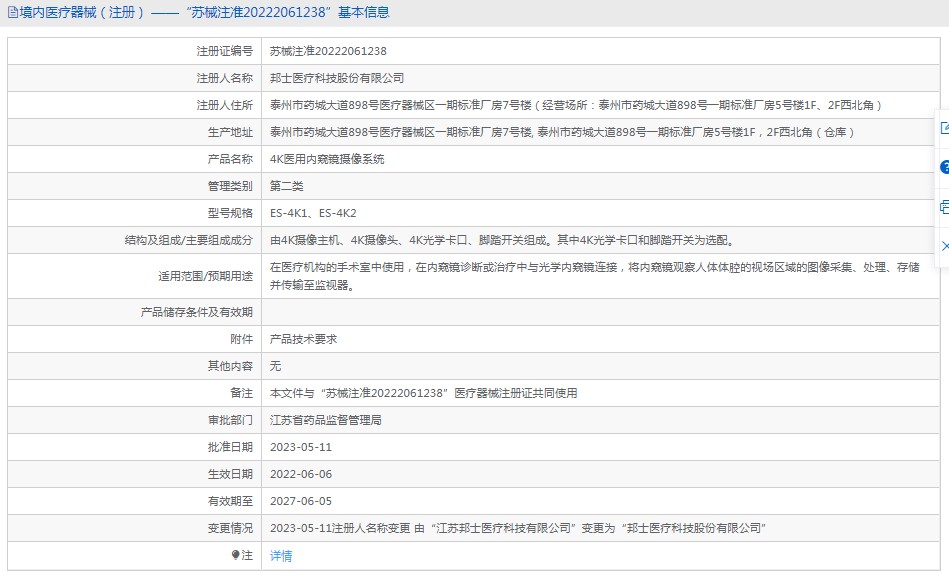
Task: Click the 生产地址 address value
Action: tap(562, 132)
